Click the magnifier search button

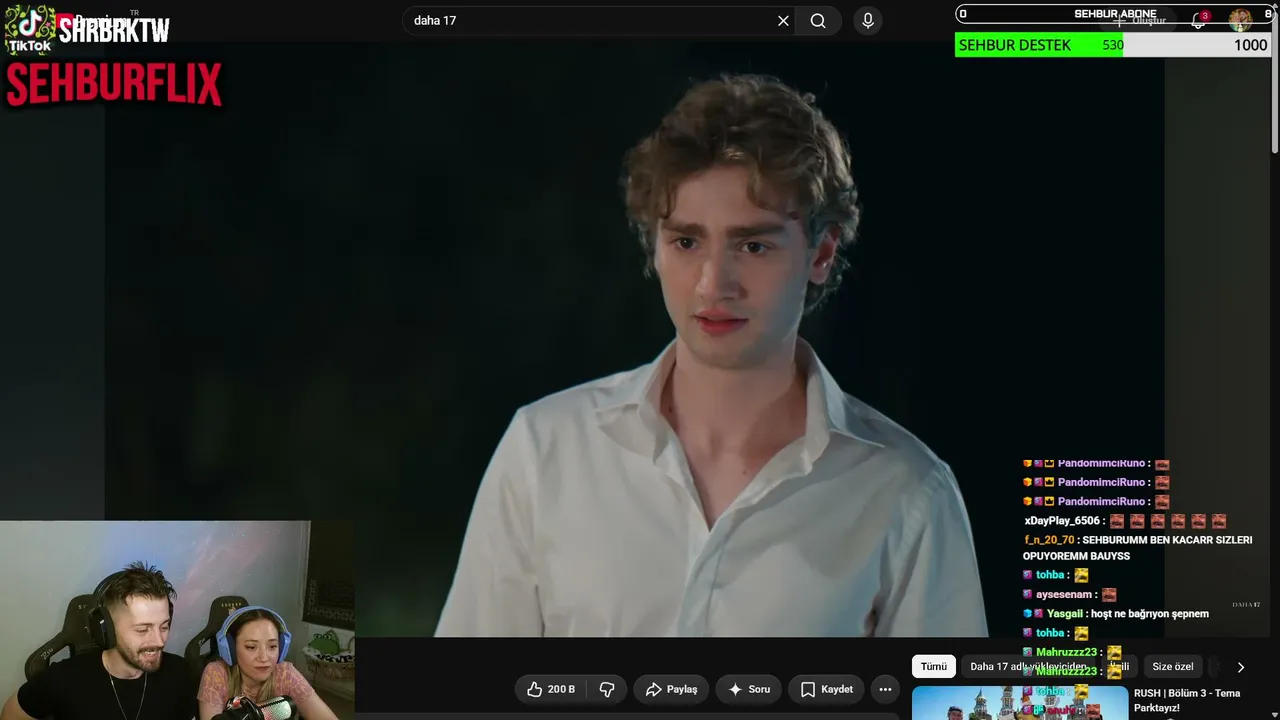pyautogui.click(x=818, y=21)
